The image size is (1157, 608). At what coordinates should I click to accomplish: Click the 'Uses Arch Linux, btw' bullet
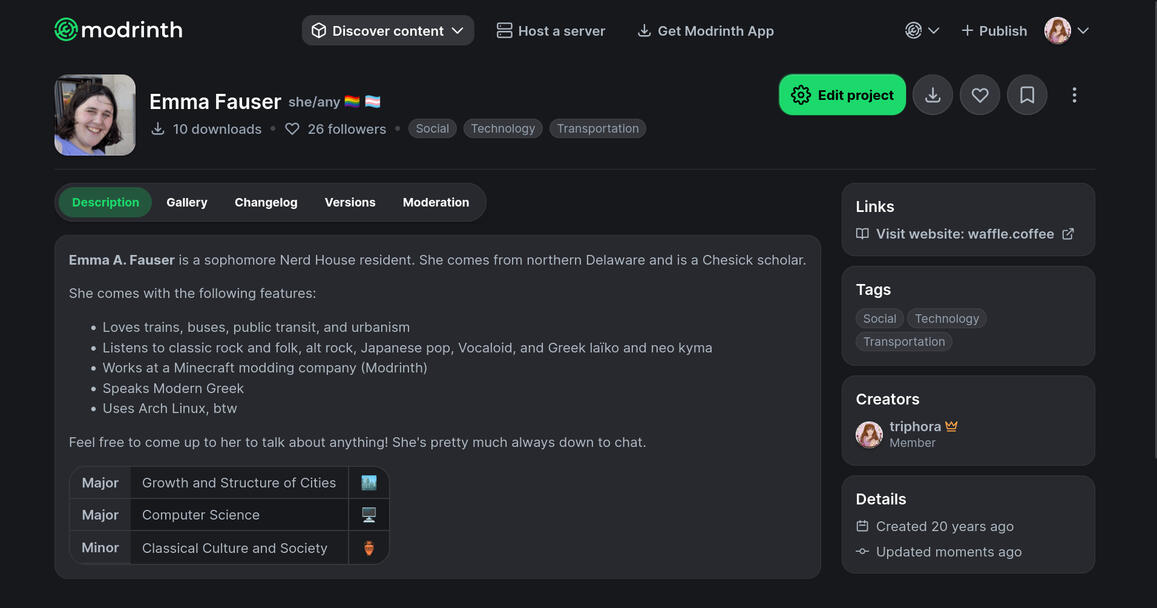pos(170,408)
